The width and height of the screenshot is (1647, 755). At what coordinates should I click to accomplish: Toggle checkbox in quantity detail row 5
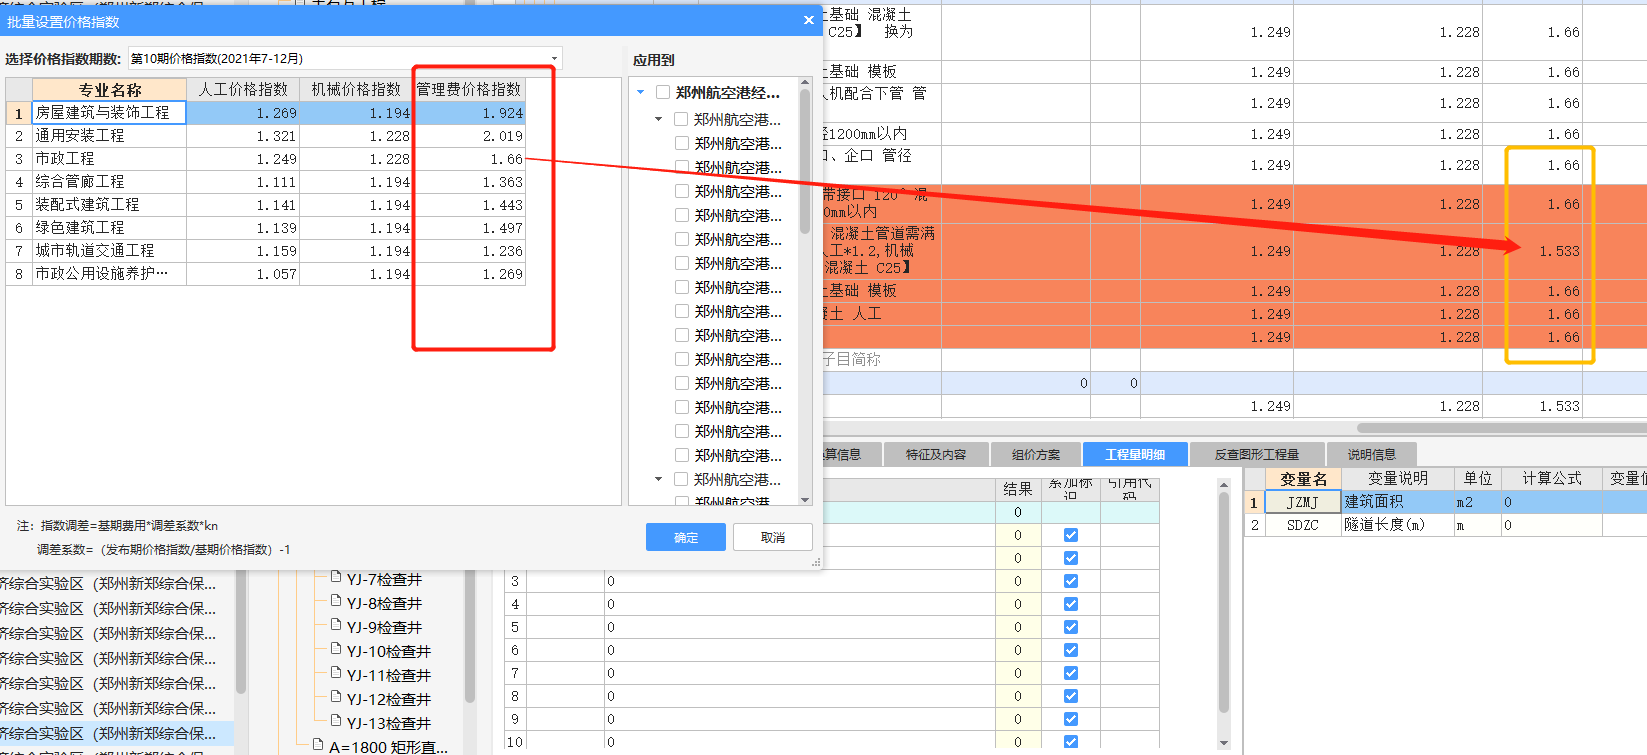pos(1071,627)
